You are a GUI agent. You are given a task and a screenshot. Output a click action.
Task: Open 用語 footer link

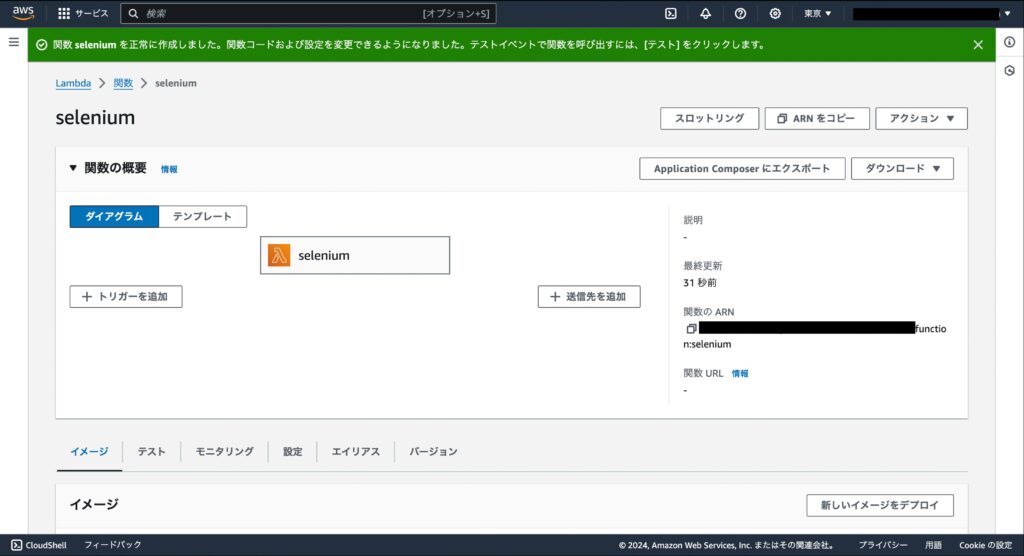click(933, 545)
